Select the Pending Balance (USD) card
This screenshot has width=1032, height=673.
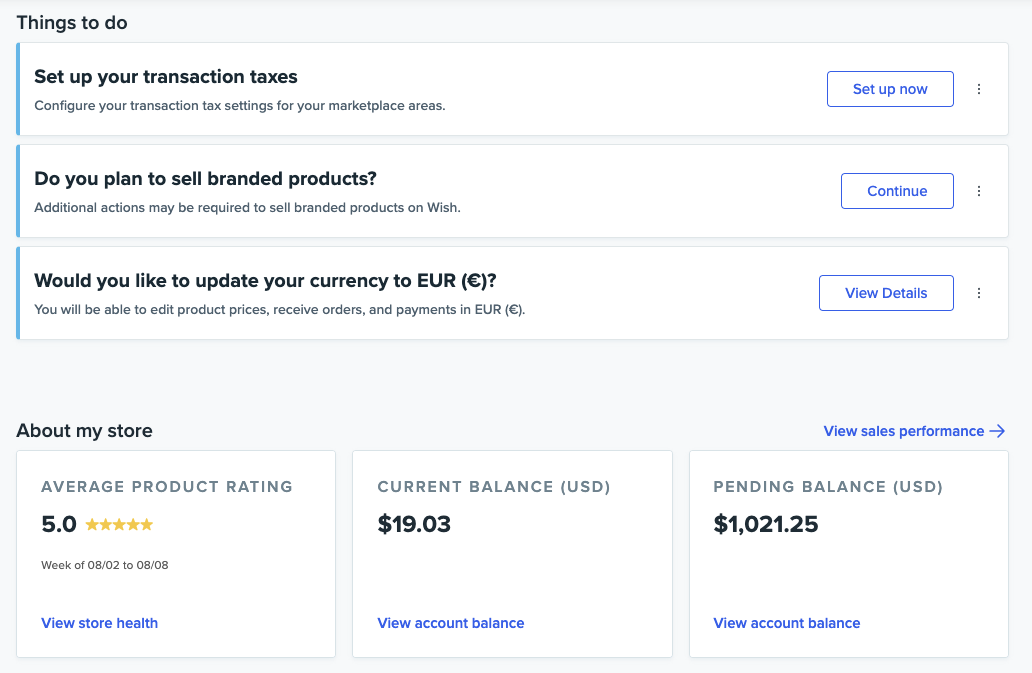(x=848, y=553)
